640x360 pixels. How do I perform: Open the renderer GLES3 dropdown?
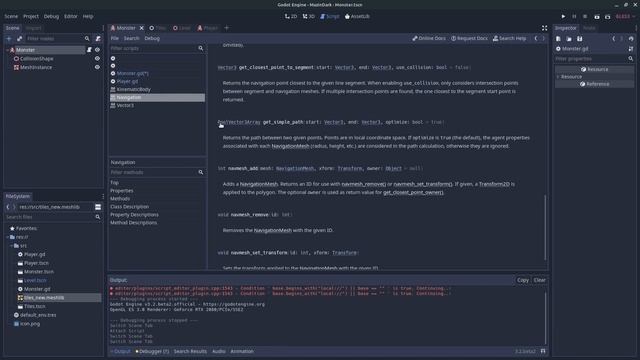coord(625,16)
